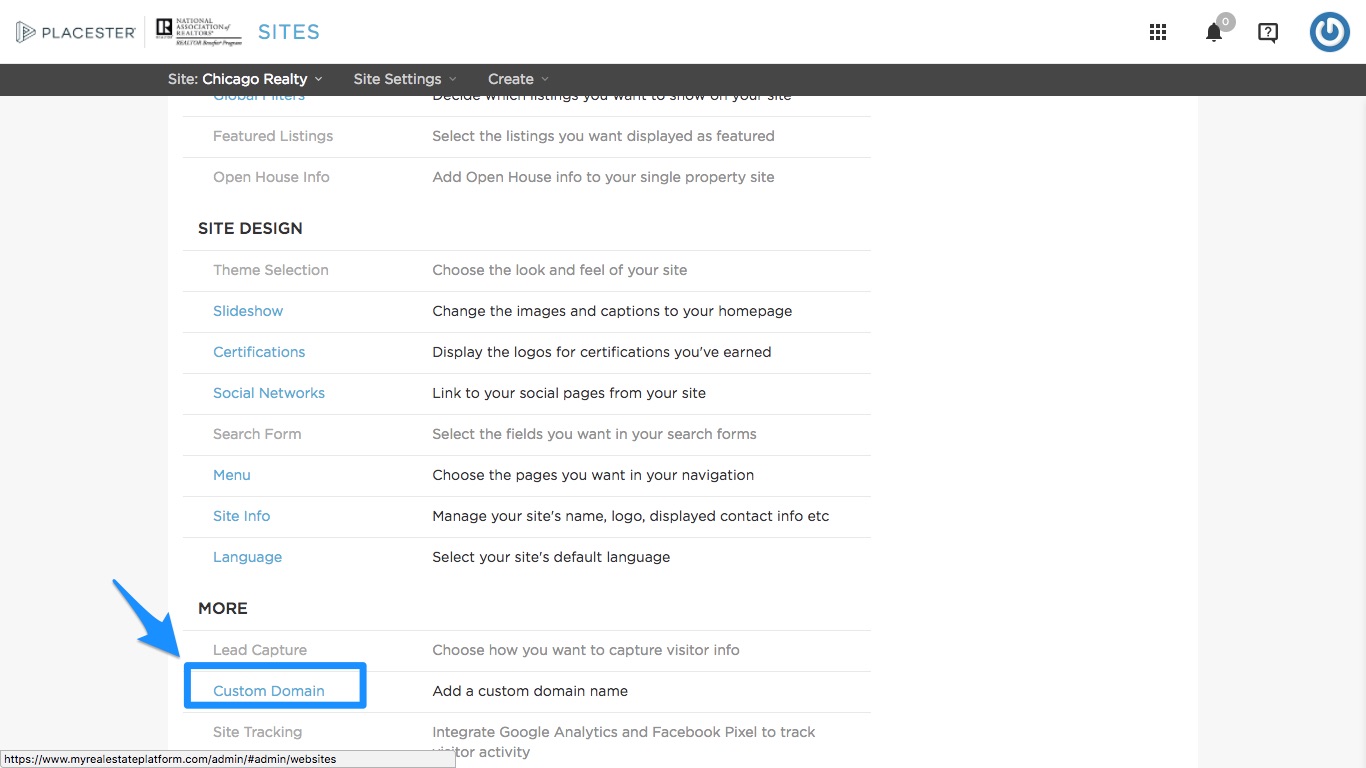This screenshot has height=768, width=1366.
Task: Click the Featured Listings item
Action: (273, 136)
